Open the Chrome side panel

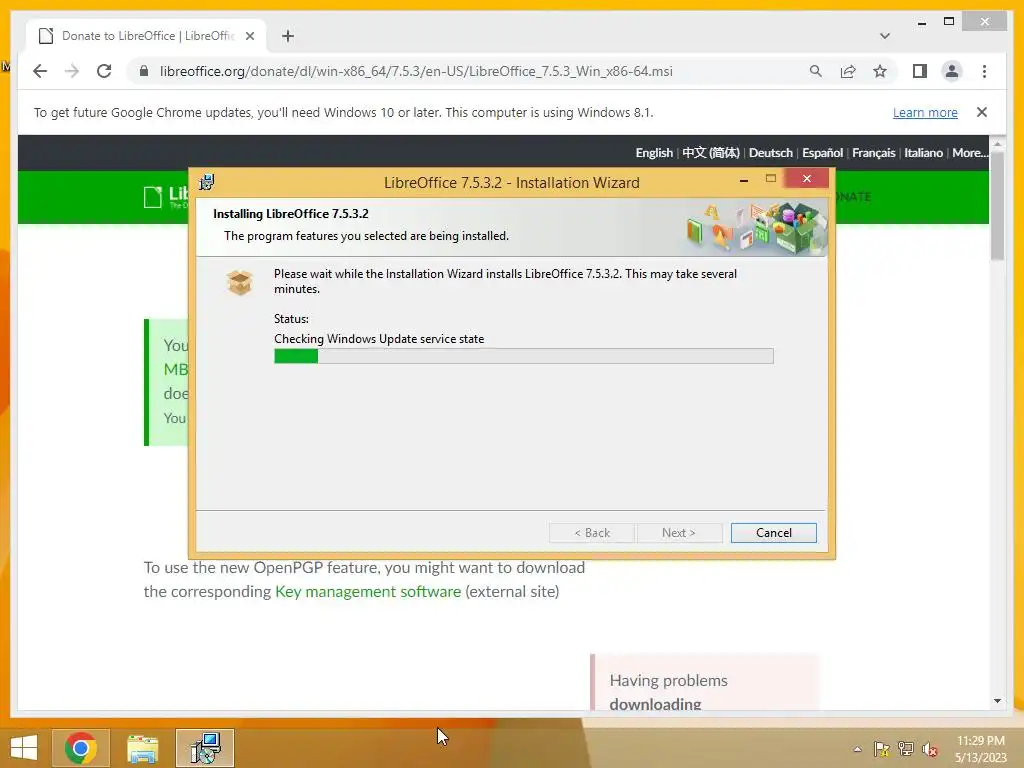(920, 71)
